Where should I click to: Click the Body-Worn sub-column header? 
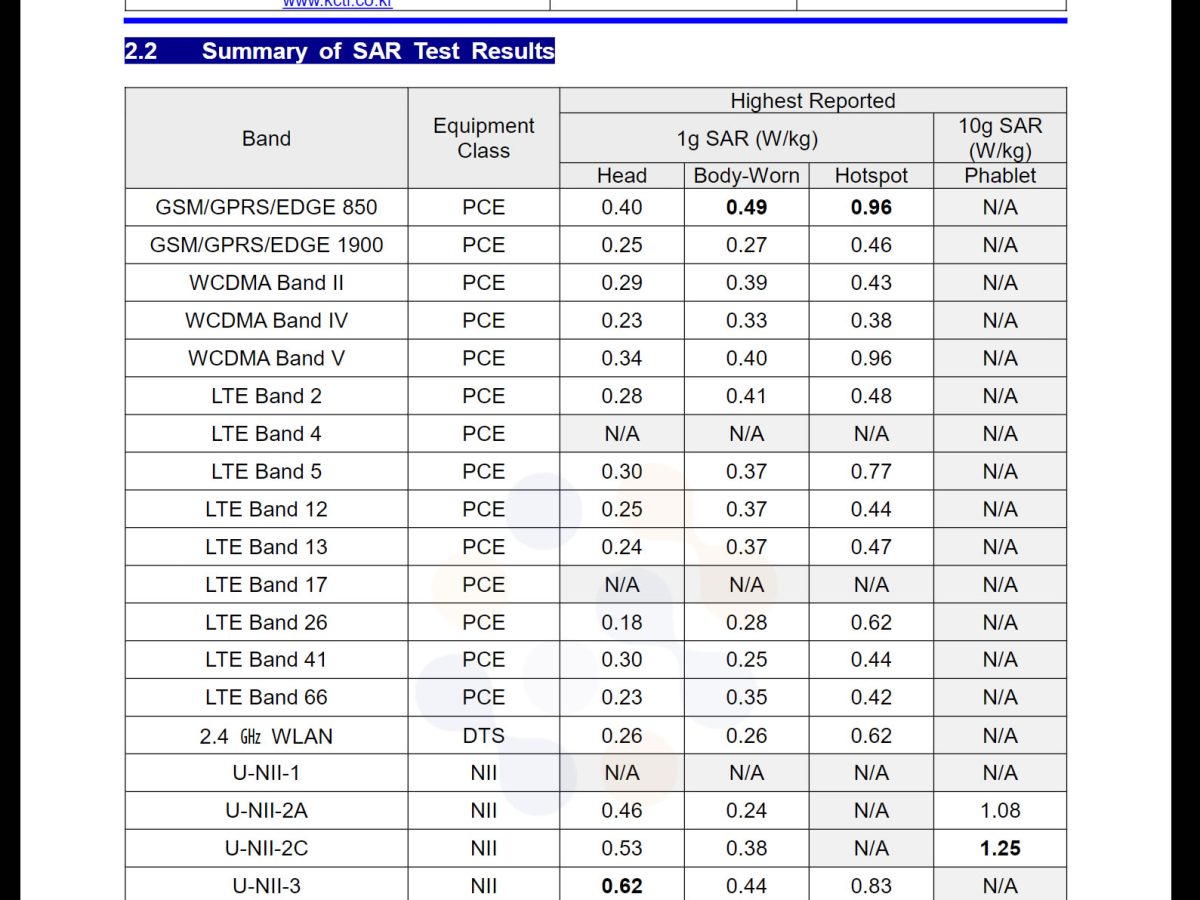(x=746, y=176)
